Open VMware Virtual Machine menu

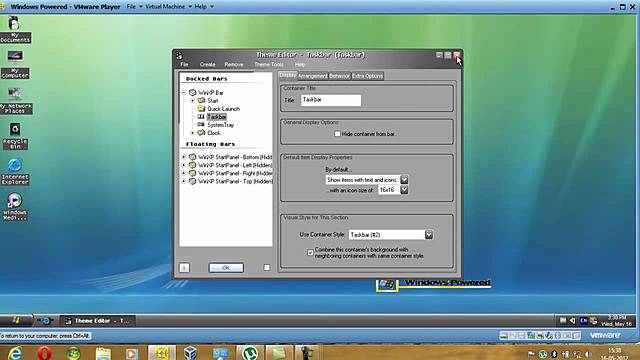click(168, 7)
